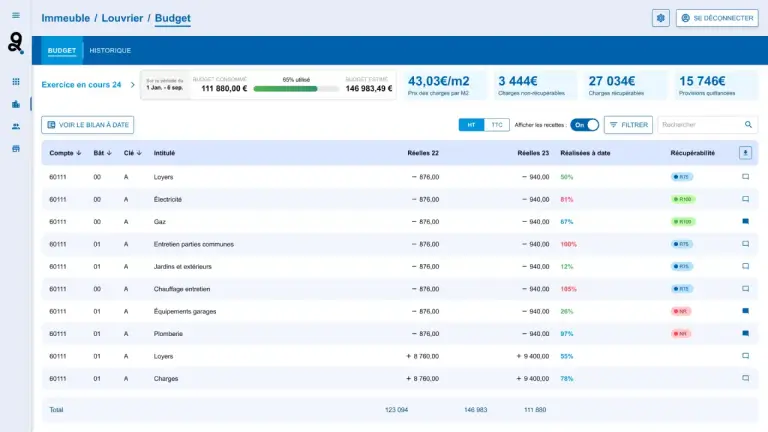Click the NR badge on Plomberie row
768x432 pixels.
click(x=680, y=334)
